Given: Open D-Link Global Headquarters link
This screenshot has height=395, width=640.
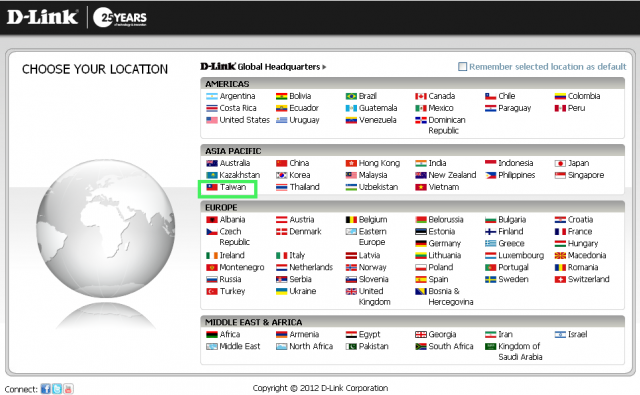Looking at the screenshot, I should coord(263,67).
